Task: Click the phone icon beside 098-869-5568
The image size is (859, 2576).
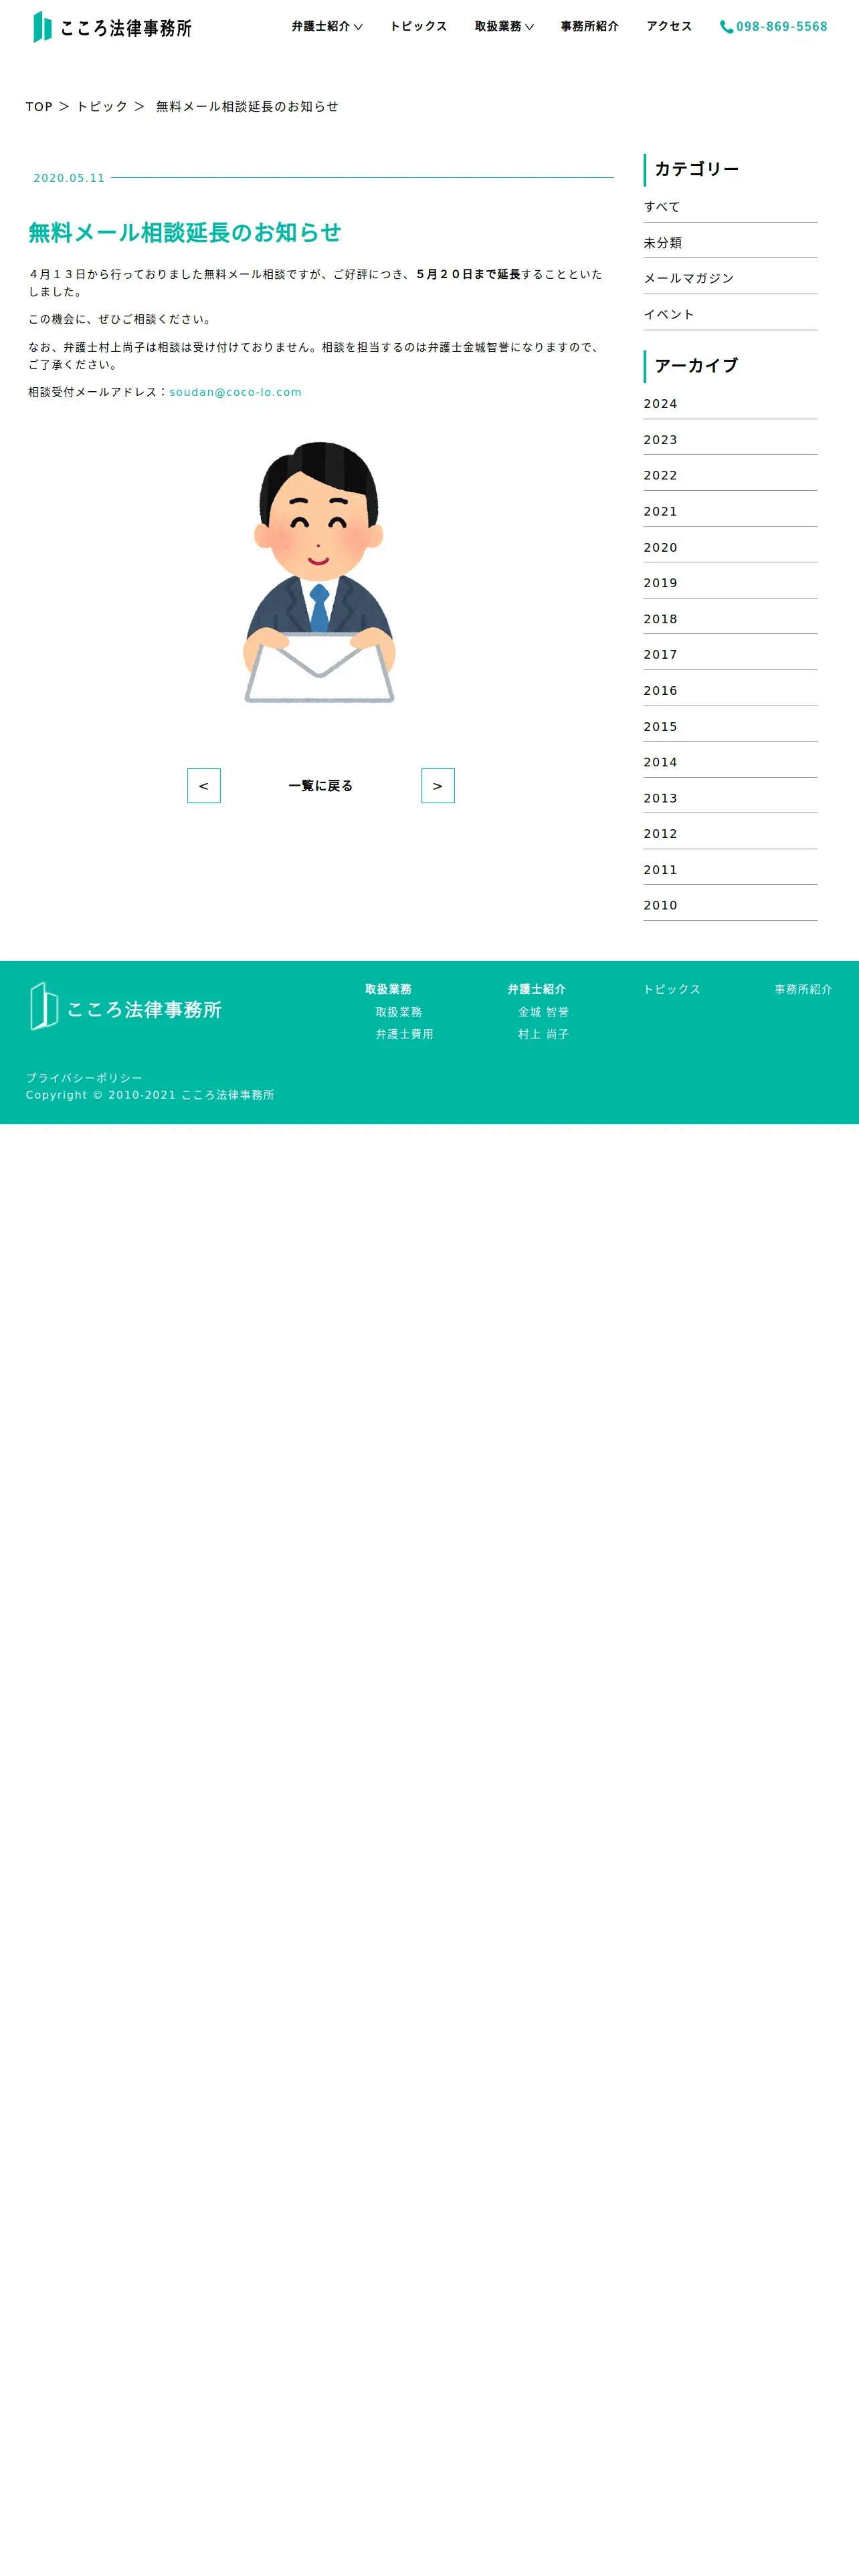Action: coord(726,27)
